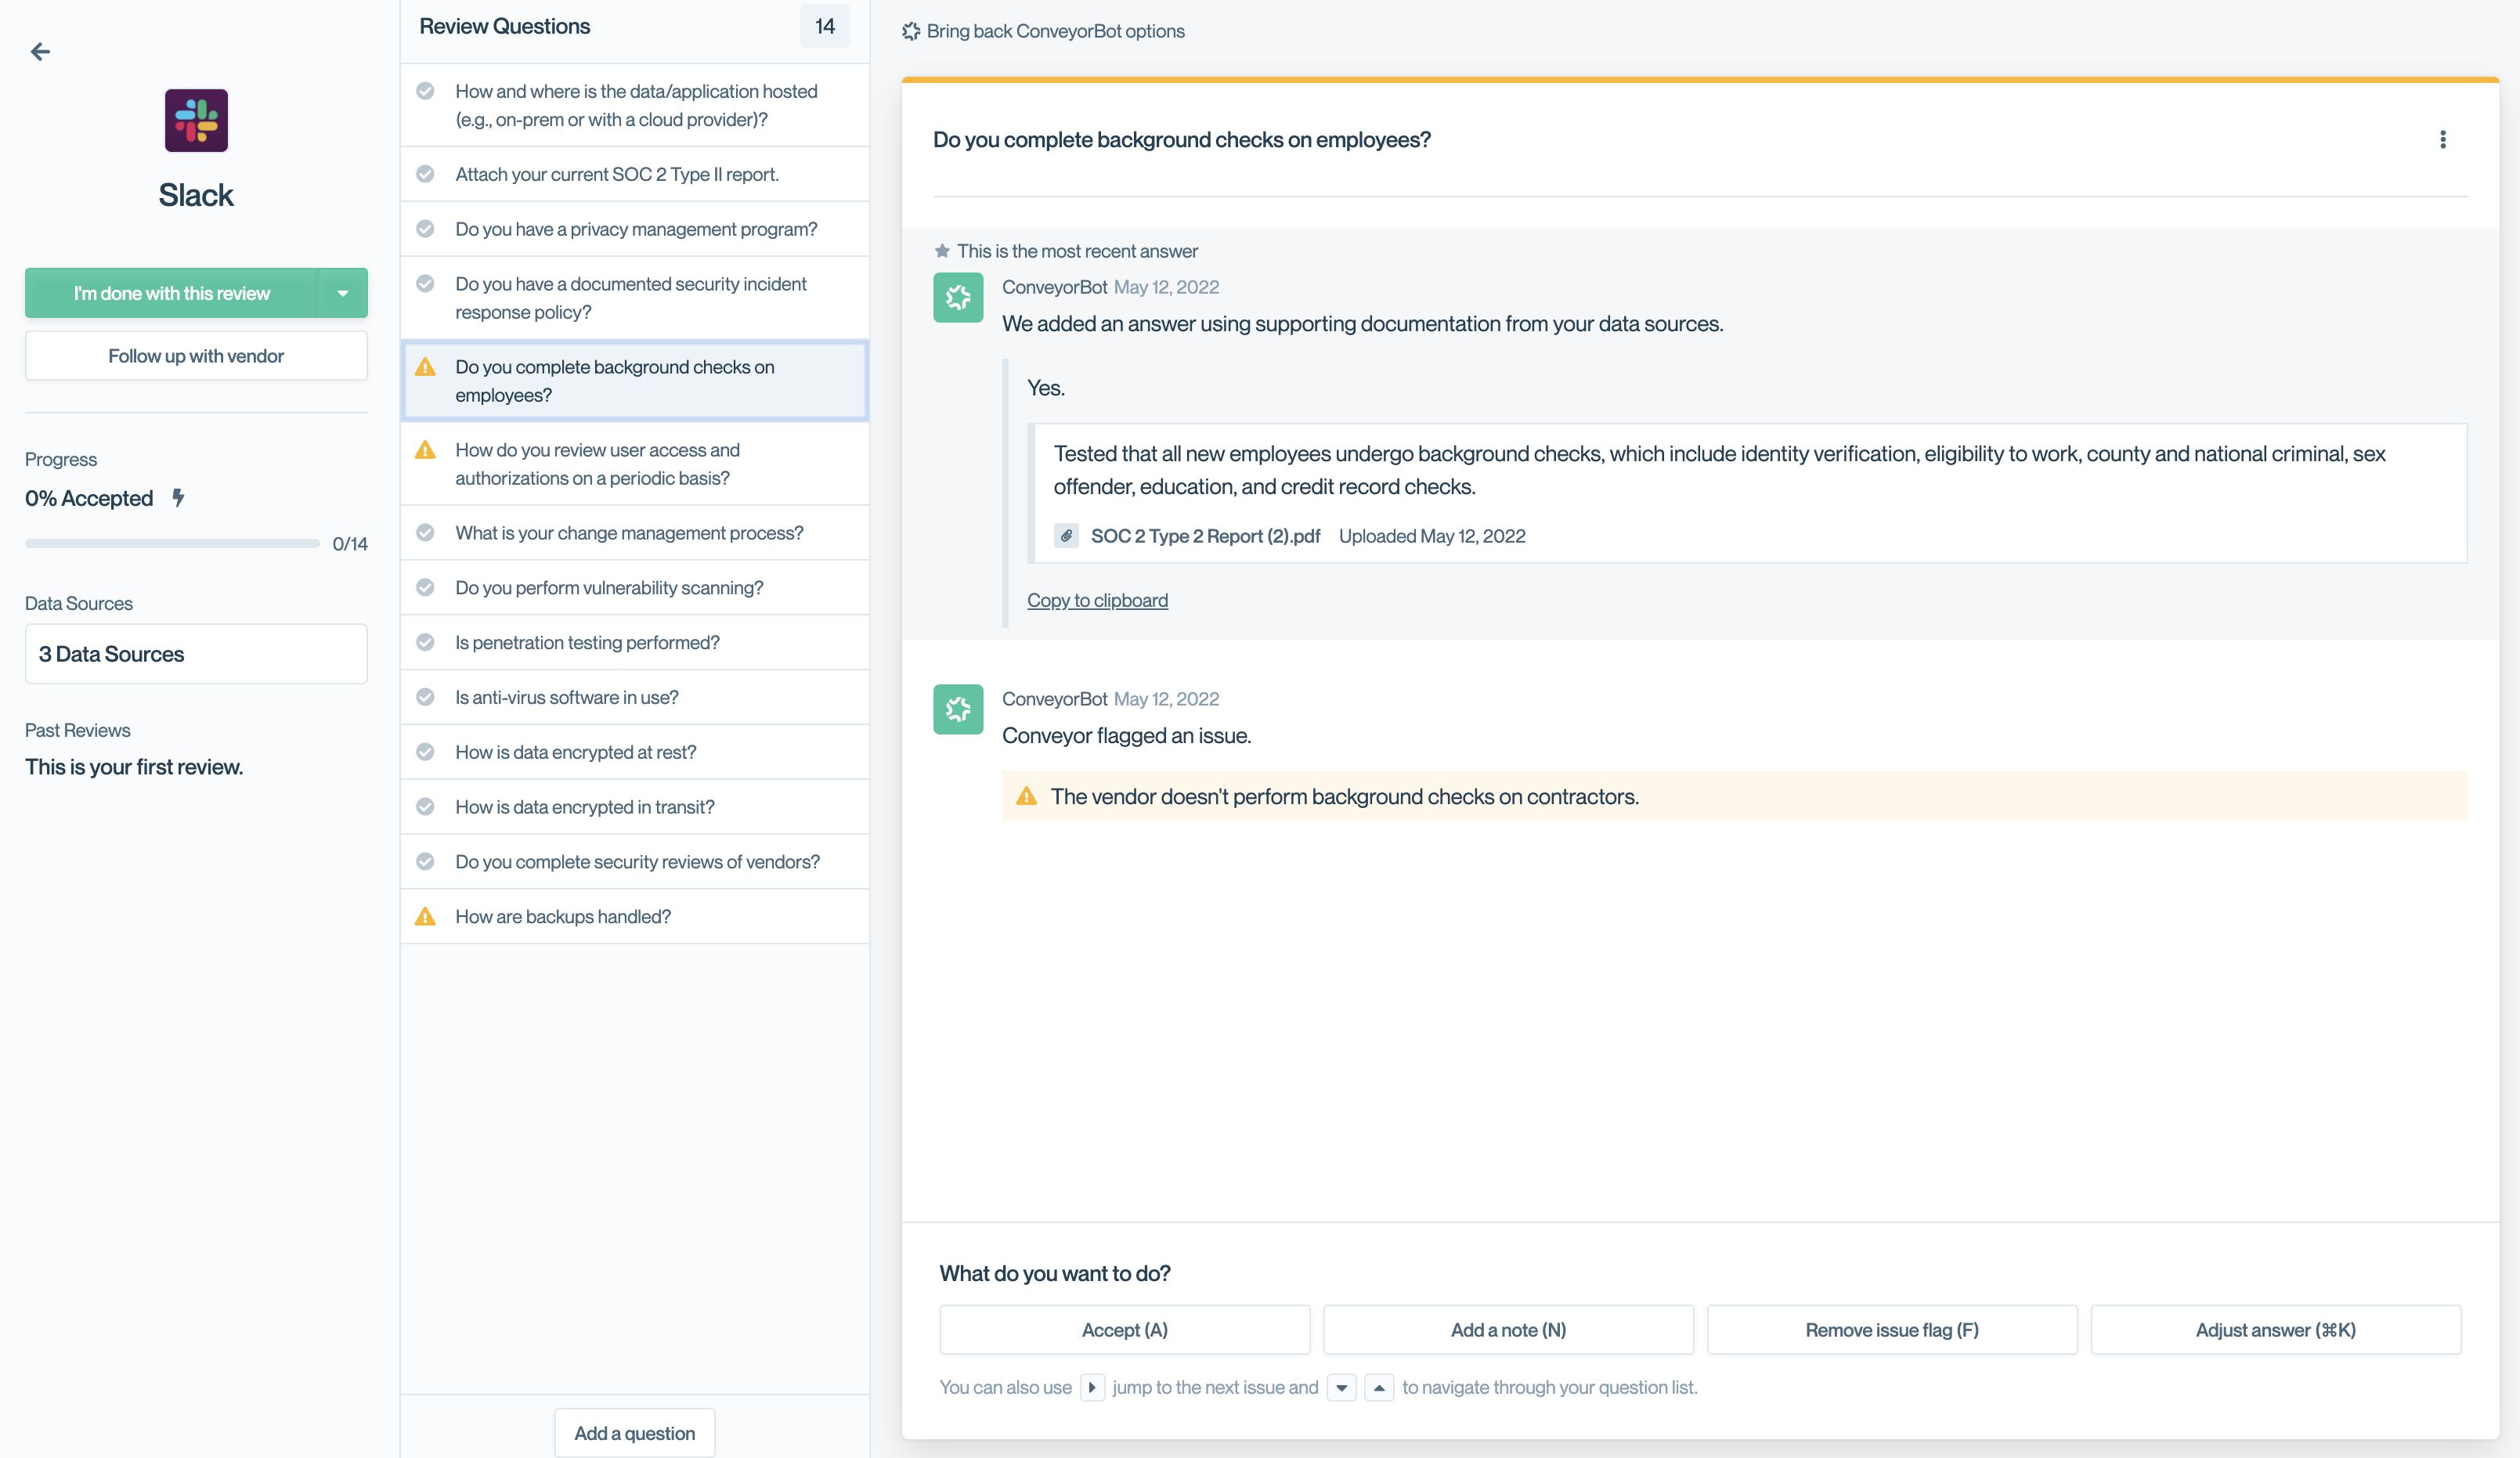Click the down arrow navigation key

click(1341, 1387)
